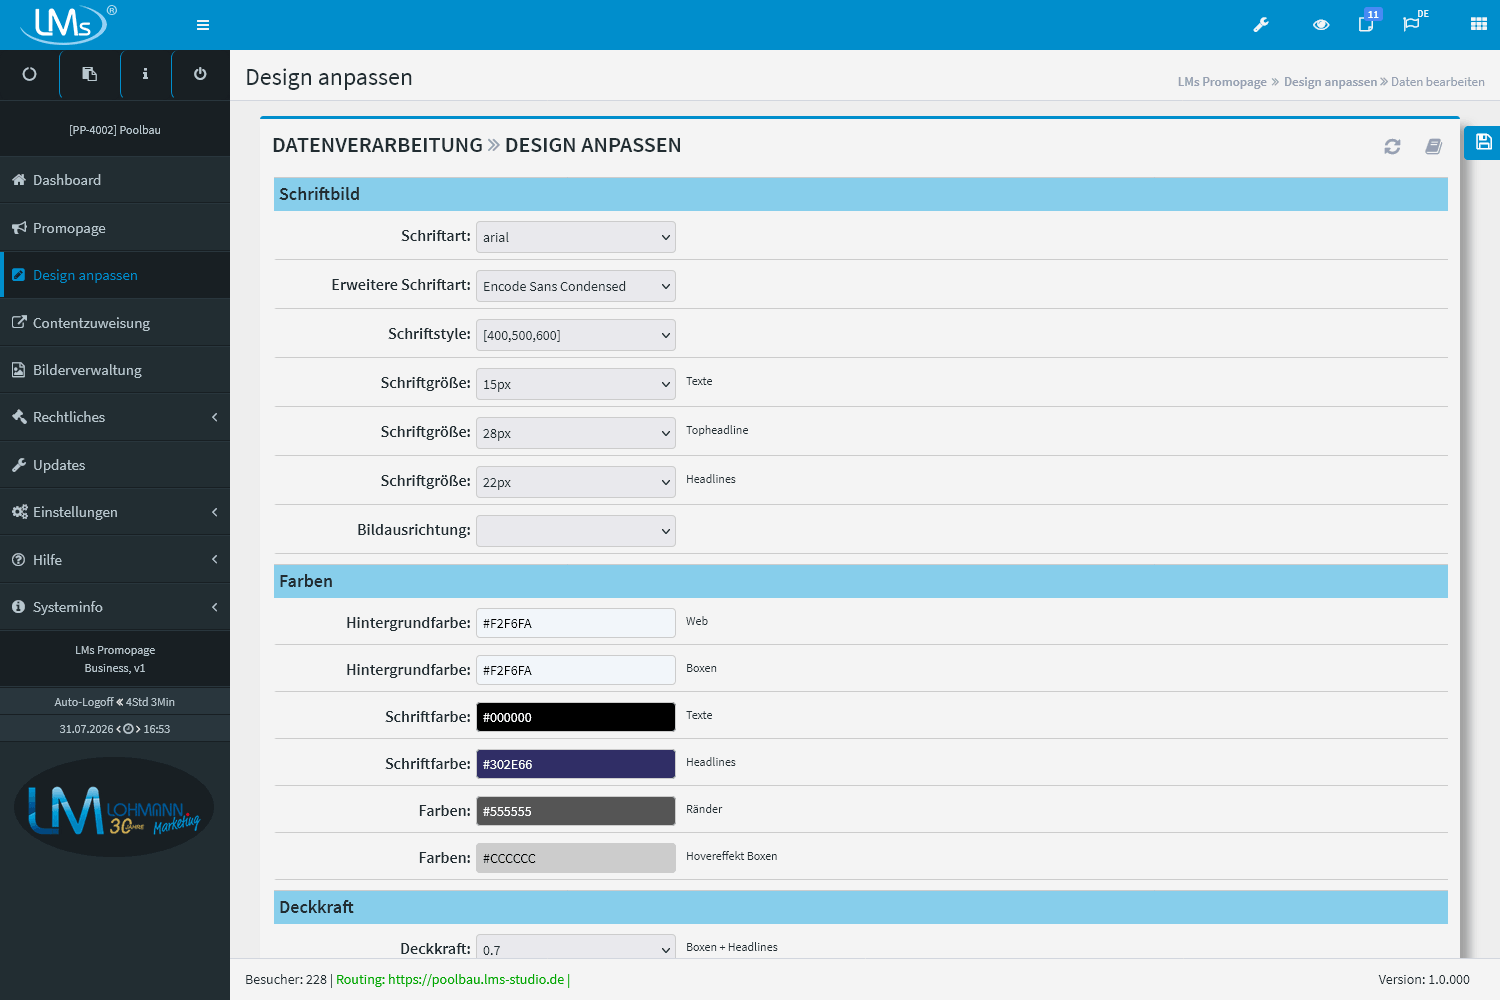Image resolution: width=1500 pixels, height=1000 pixels.
Task: Click LMs Promopage breadcrumb link
Action: pyautogui.click(x=1222, y=82)
